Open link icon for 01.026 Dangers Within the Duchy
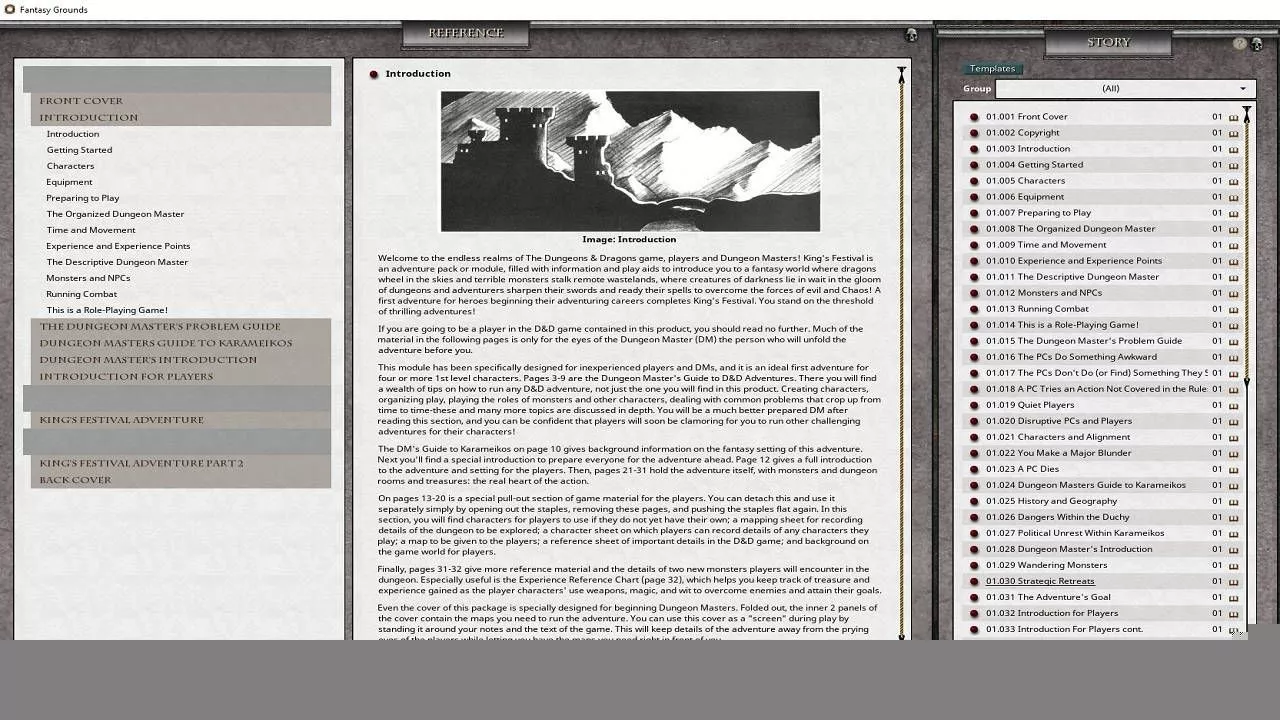The image size is (1280, 720). point(974,517)
